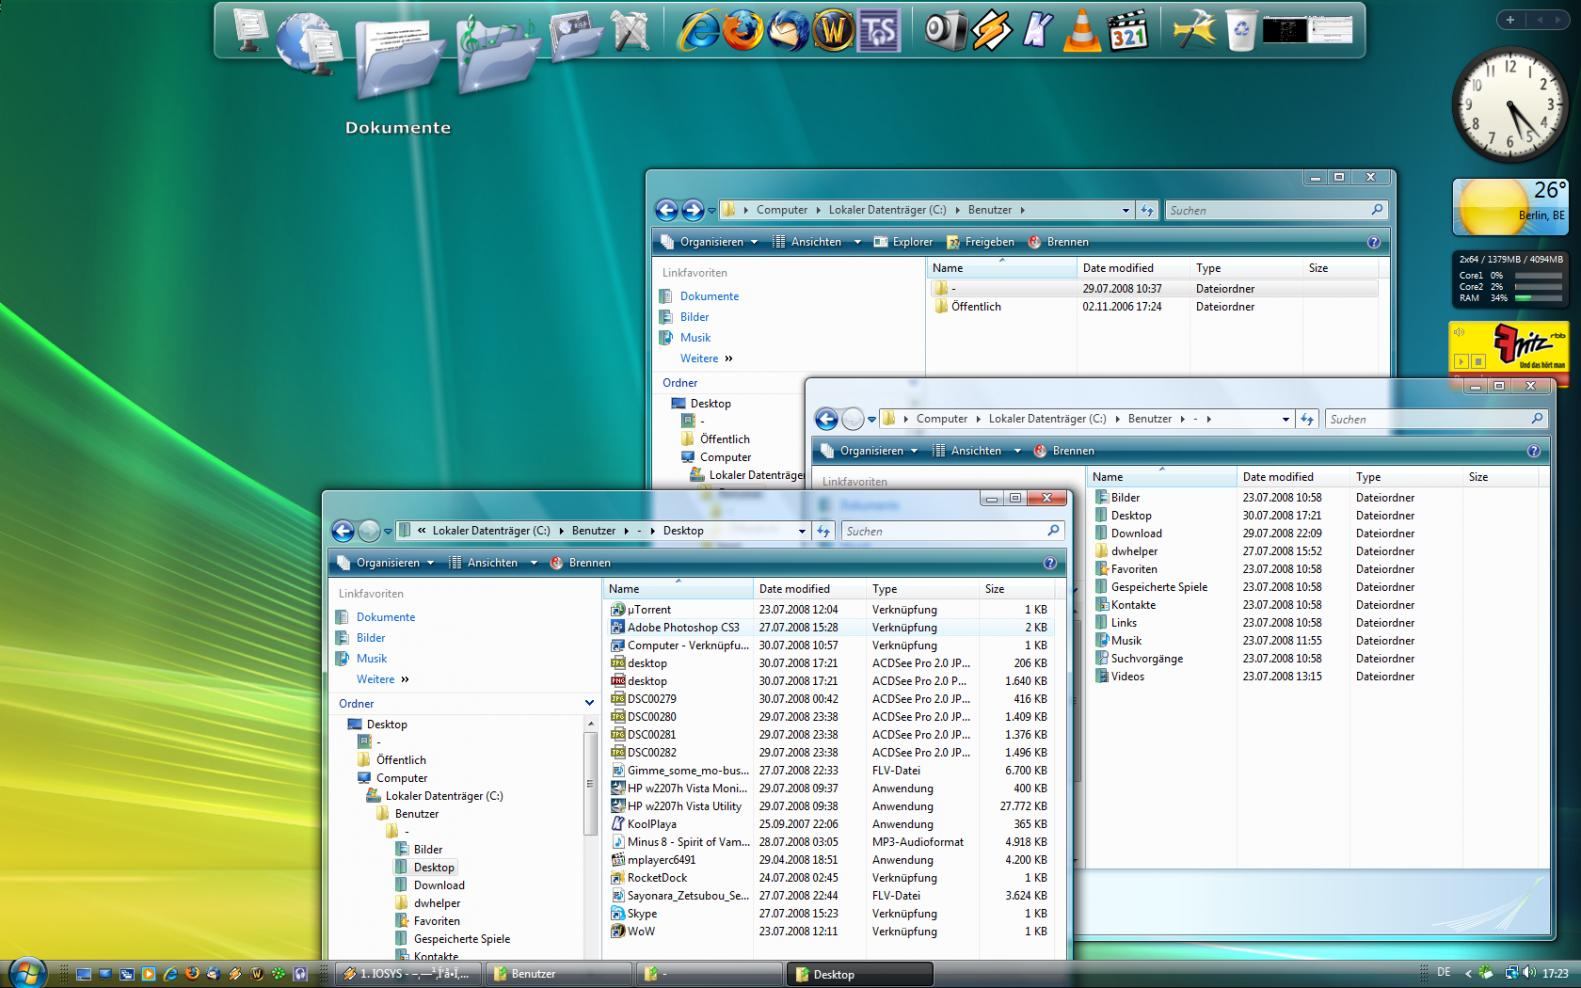Click Lokaler Datenträger (C:) breadcrumb in Benutzer window
Image resolution: width=1581 pixels, height=988 pixels.
887,210
